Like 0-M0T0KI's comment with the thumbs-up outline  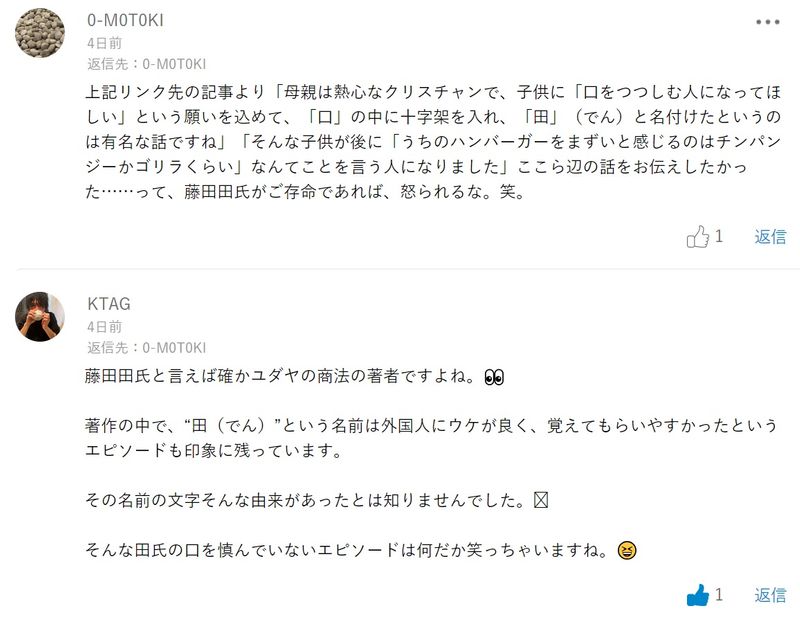pos(697,236)
